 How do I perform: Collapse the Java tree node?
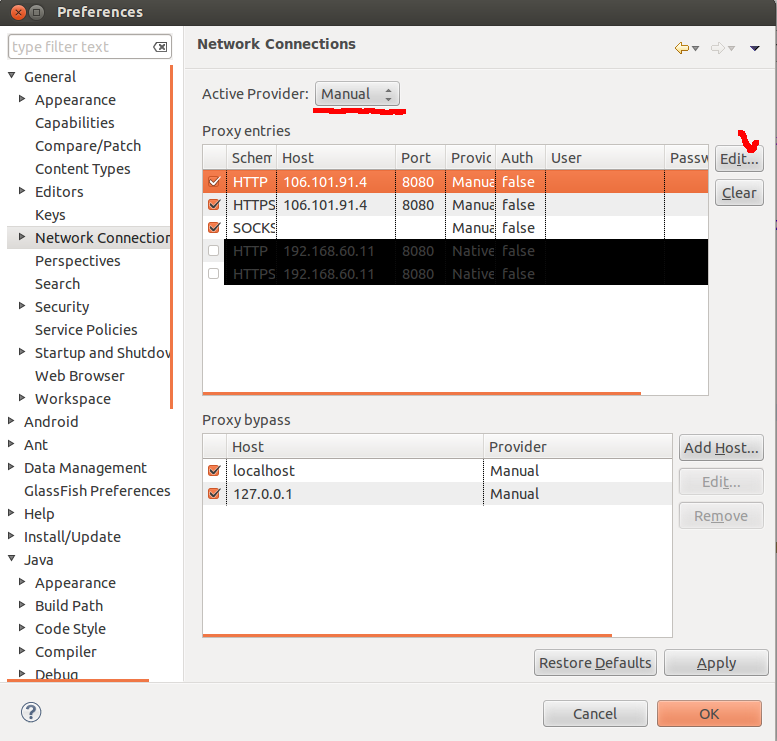[x=11, y=559]
